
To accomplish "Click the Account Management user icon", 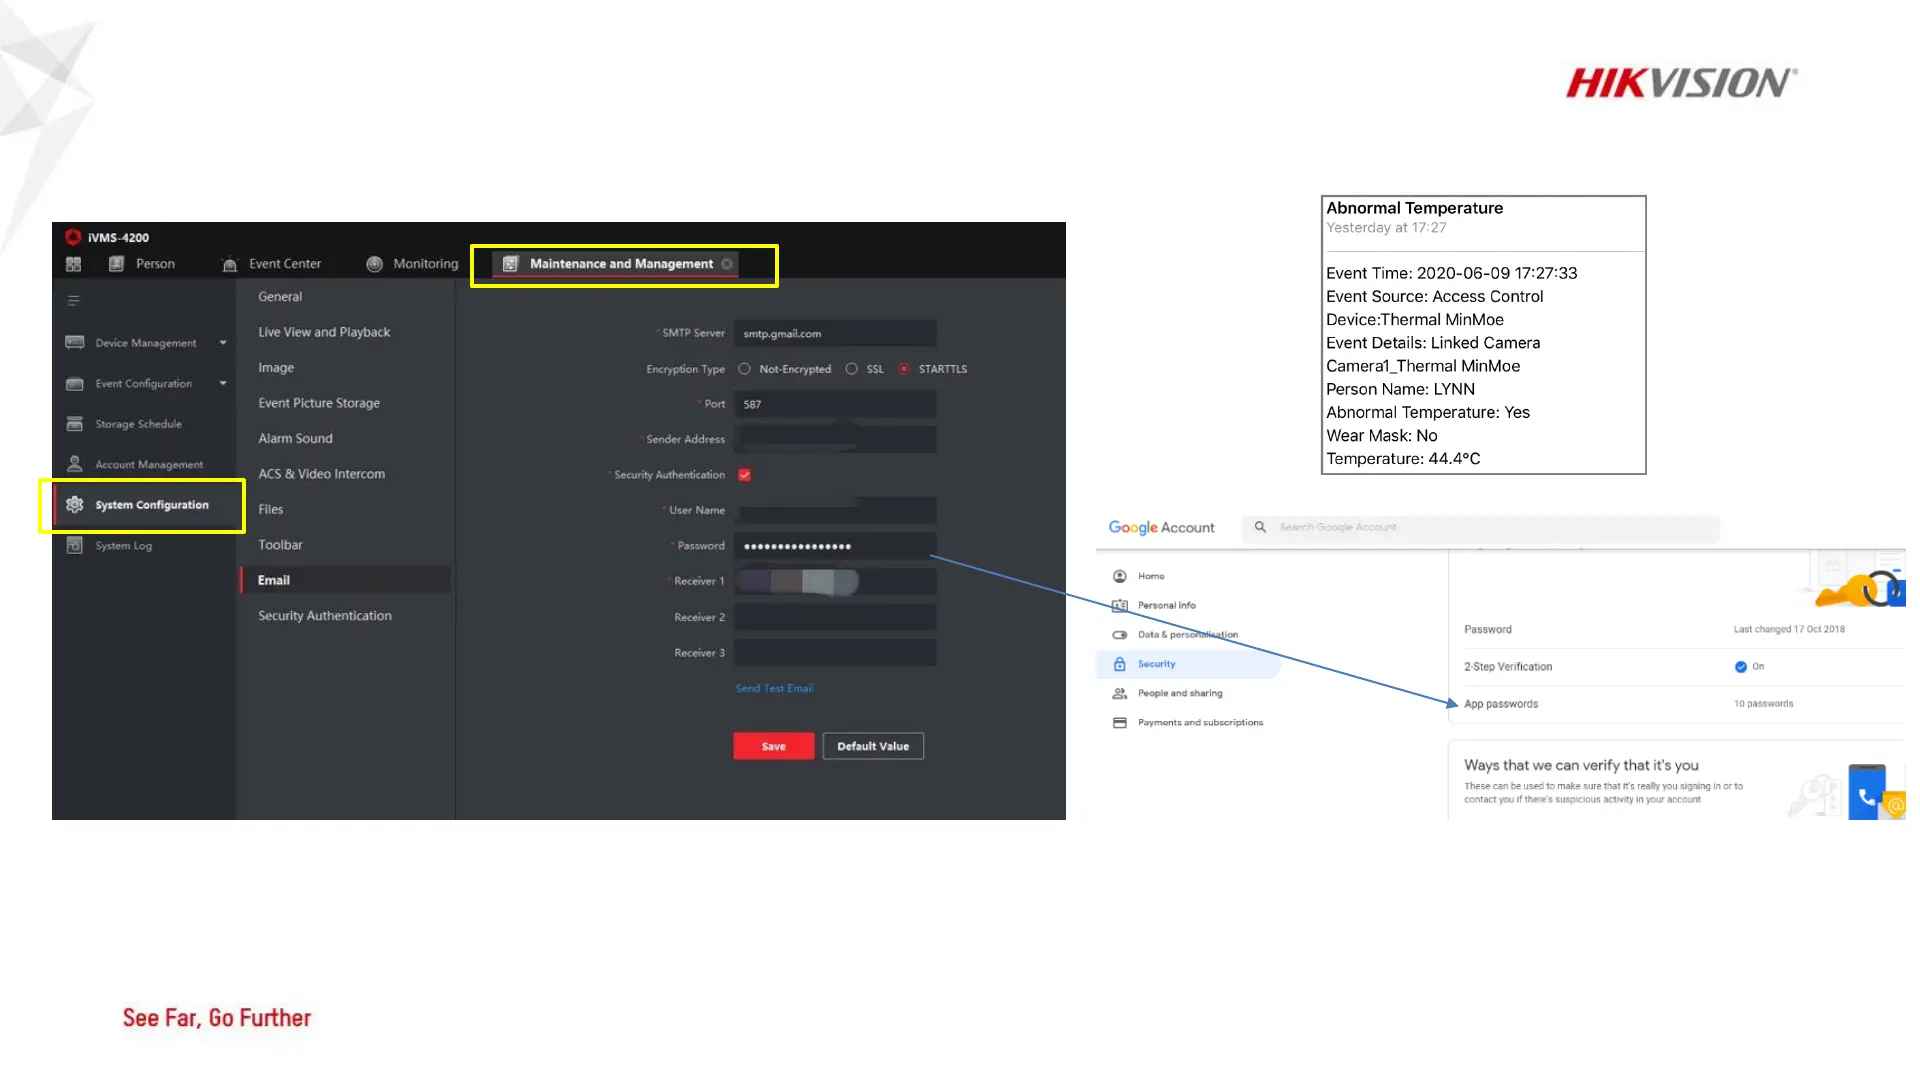I will click(75, 464).
